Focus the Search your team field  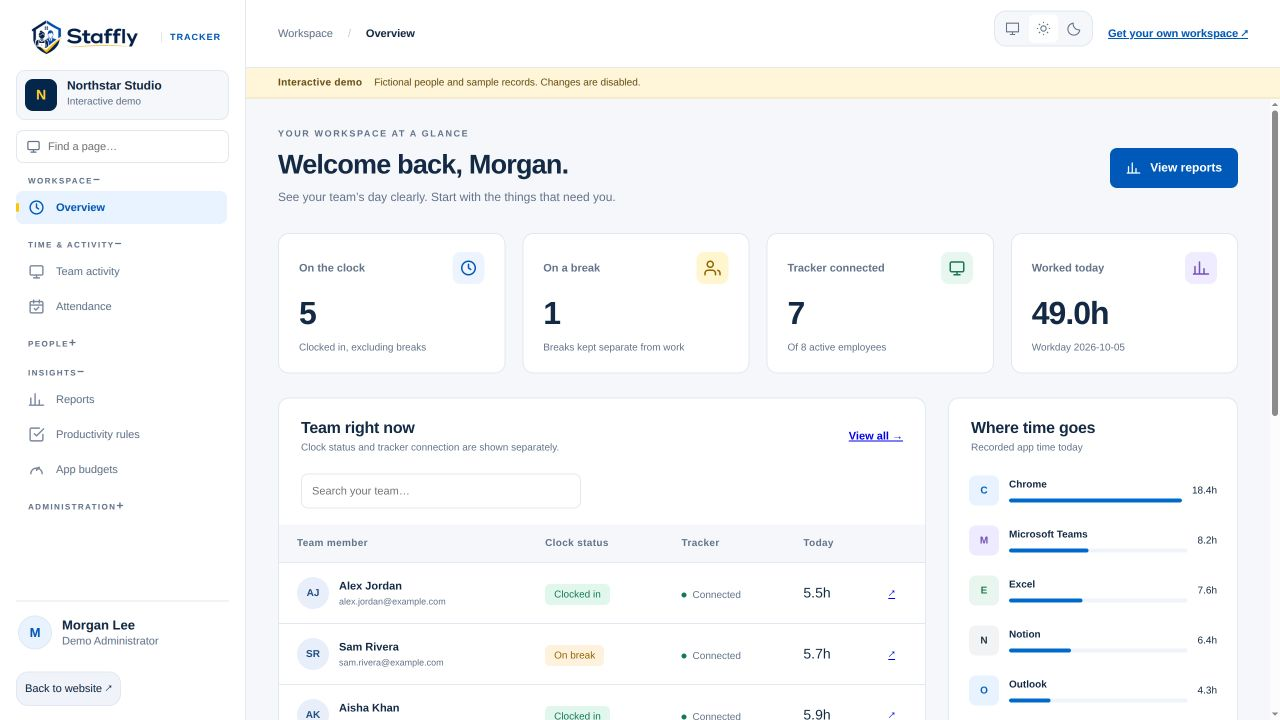coord(441,491)
